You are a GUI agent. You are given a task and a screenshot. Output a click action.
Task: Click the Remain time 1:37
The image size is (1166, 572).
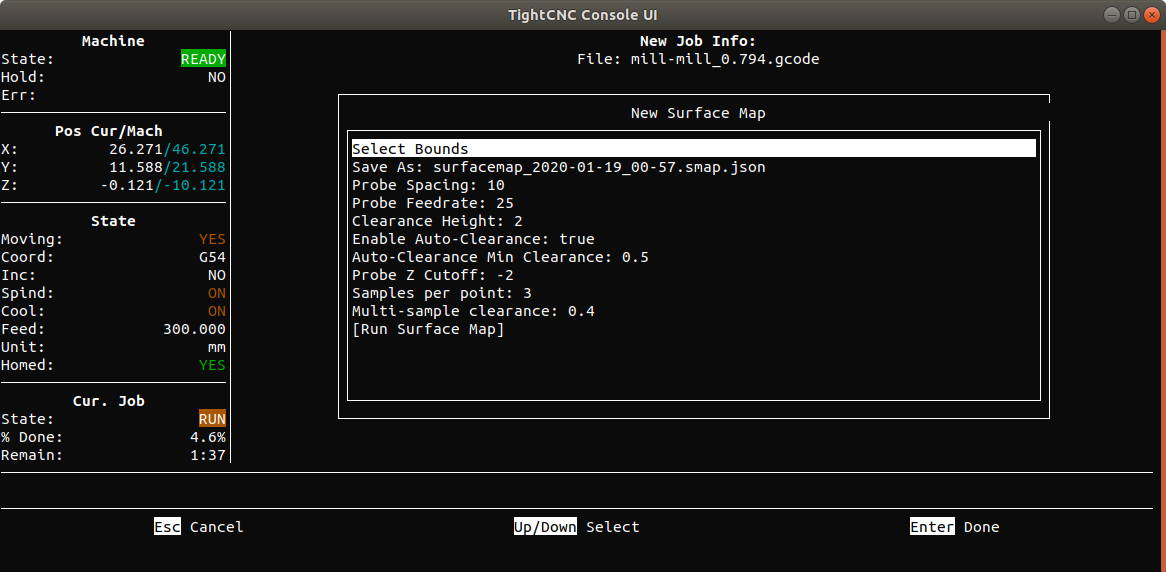208,455
